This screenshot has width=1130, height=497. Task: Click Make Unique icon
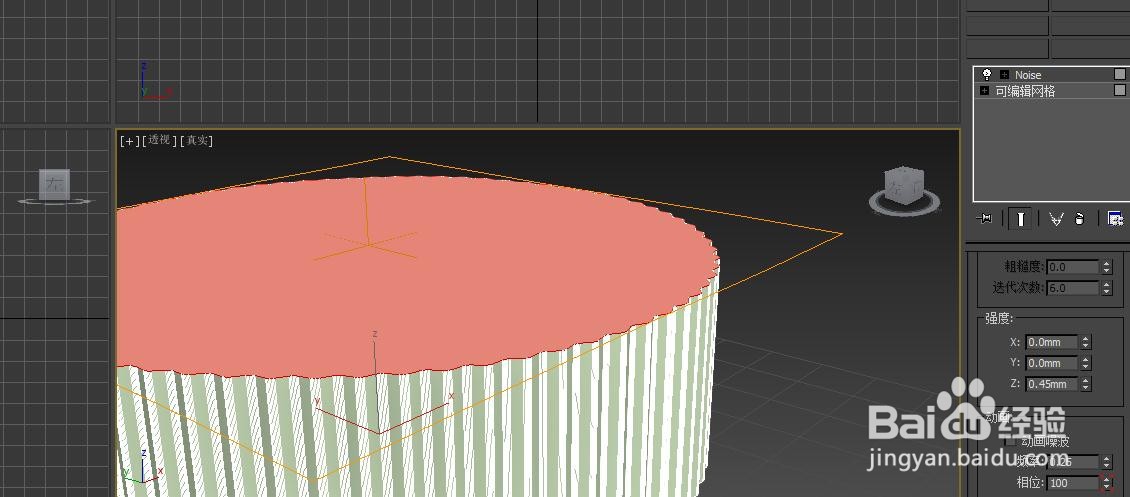1056,219
